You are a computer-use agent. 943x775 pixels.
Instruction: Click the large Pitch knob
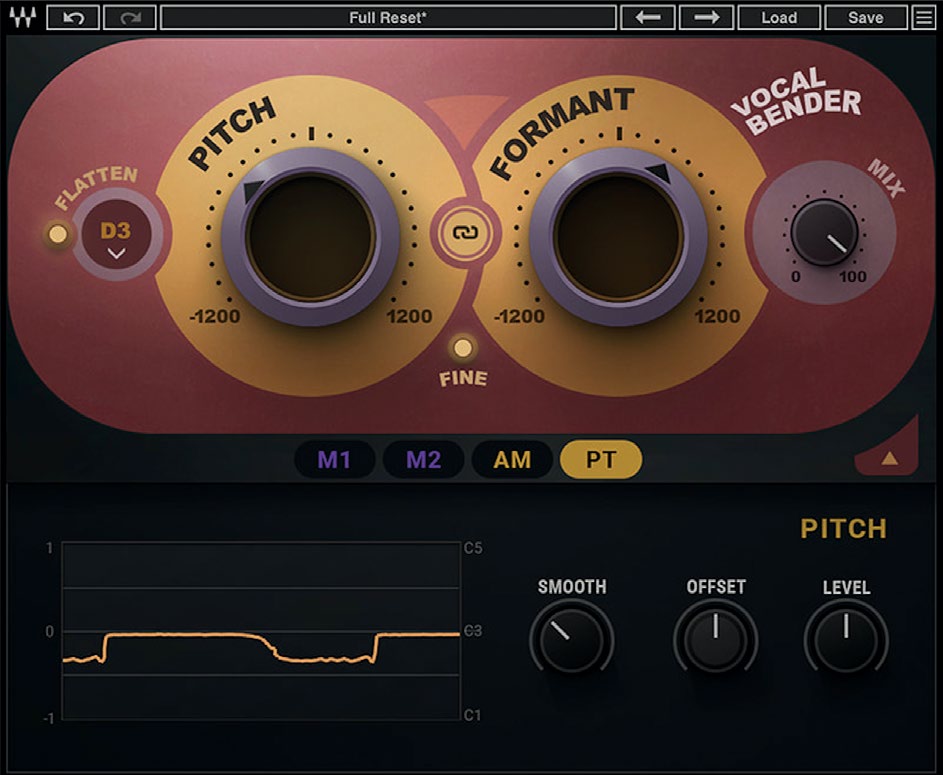311,237
